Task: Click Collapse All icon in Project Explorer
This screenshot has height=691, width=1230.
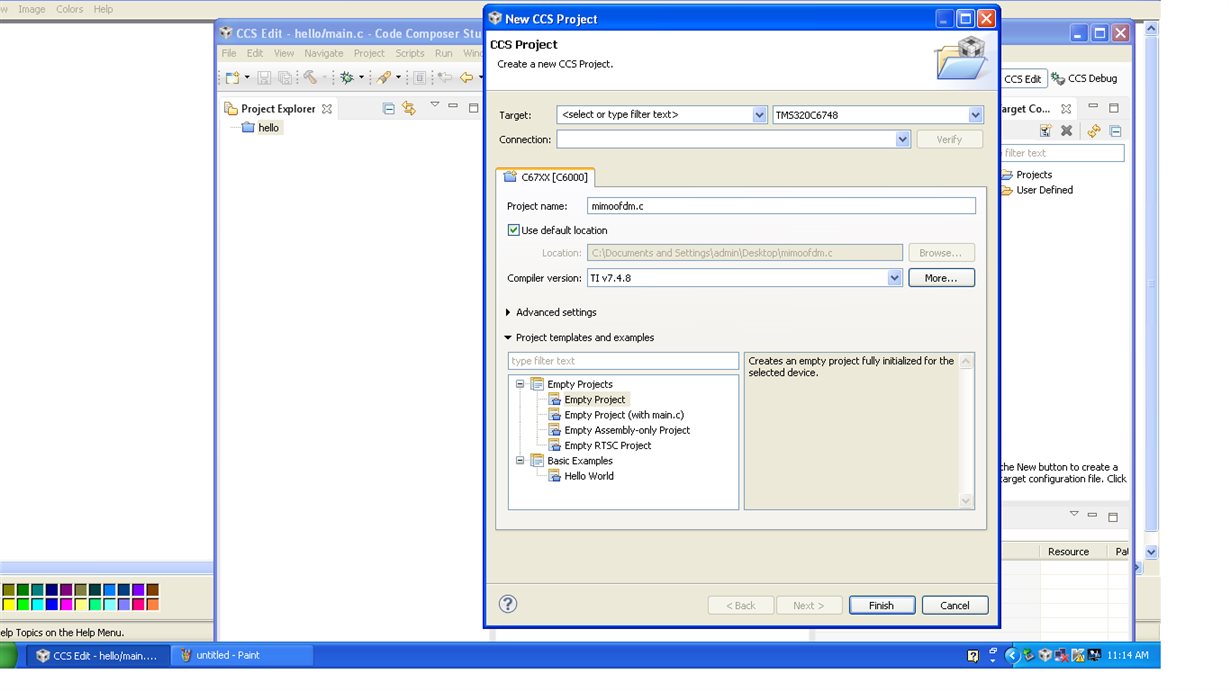Action: coord(389,108)
